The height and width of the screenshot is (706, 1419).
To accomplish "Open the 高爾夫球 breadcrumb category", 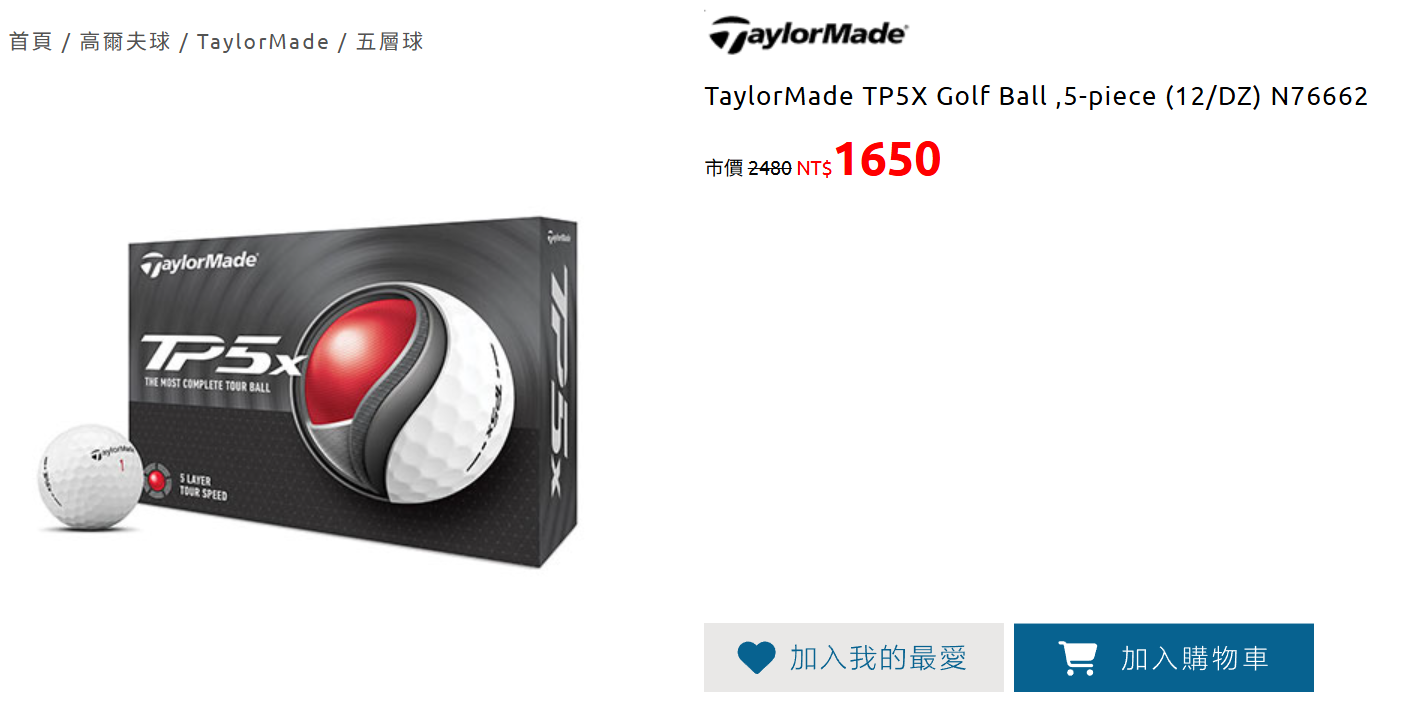I will click(x=125, y=42).
